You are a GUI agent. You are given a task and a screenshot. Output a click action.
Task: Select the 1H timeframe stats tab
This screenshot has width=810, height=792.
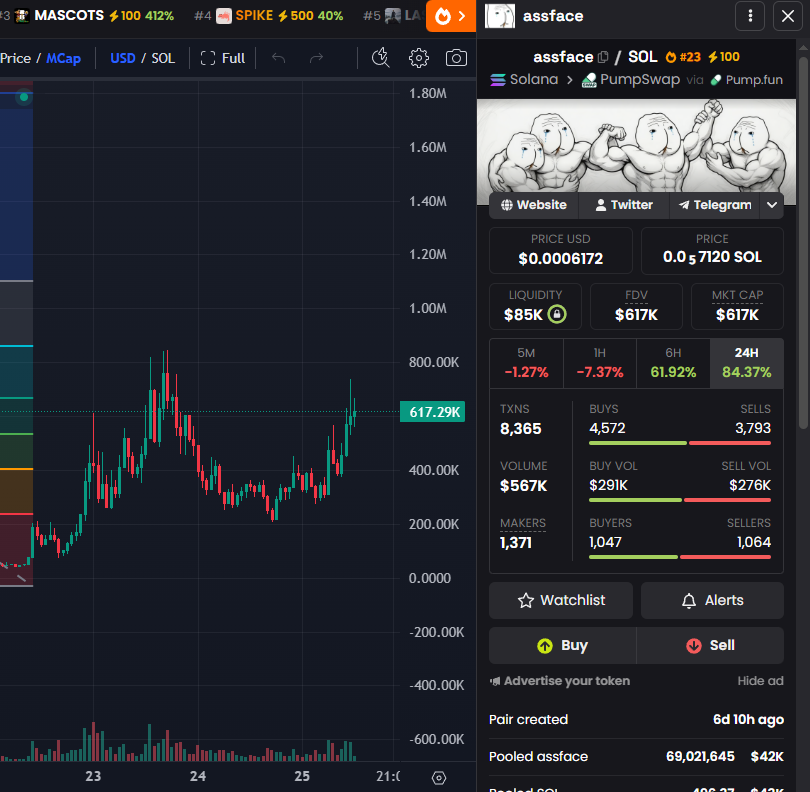(x=600, y=363)
